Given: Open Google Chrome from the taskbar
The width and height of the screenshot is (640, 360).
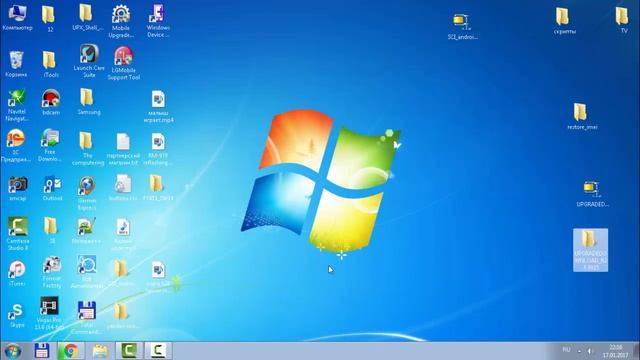Looking at the screenshot, I should (x=71, y=351).
